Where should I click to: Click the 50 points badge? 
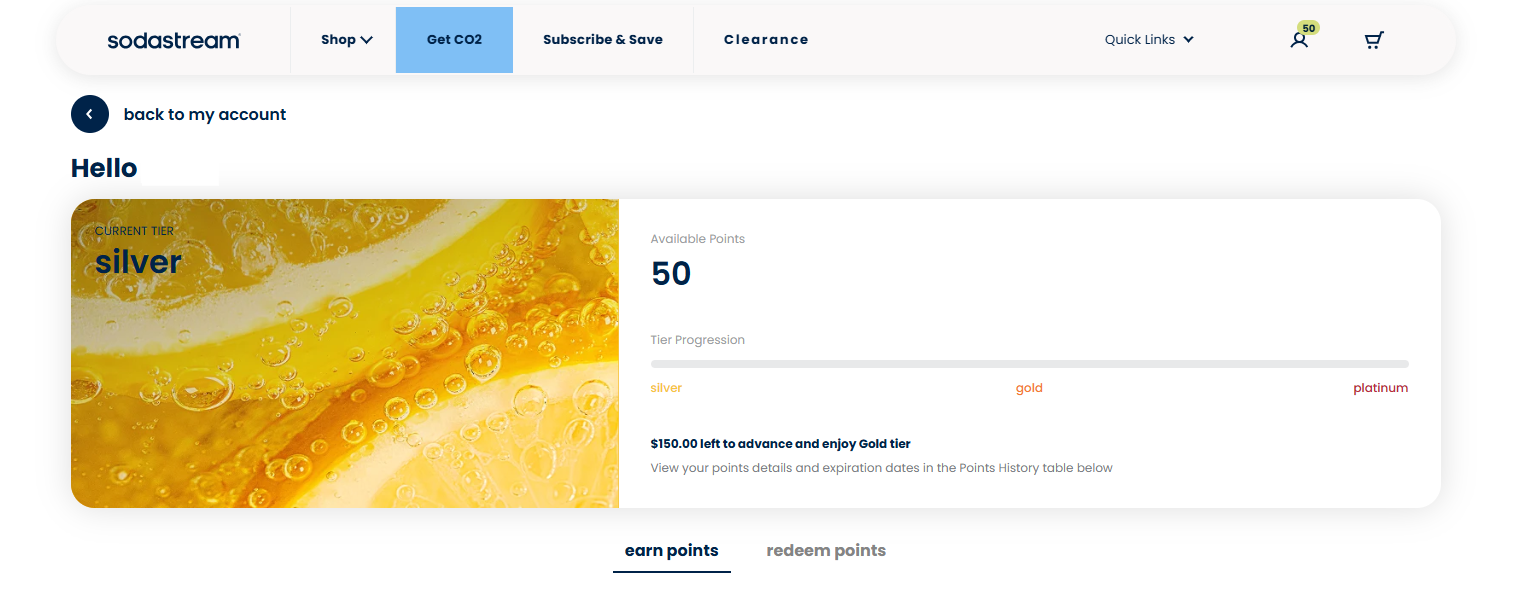(1308, 28)
